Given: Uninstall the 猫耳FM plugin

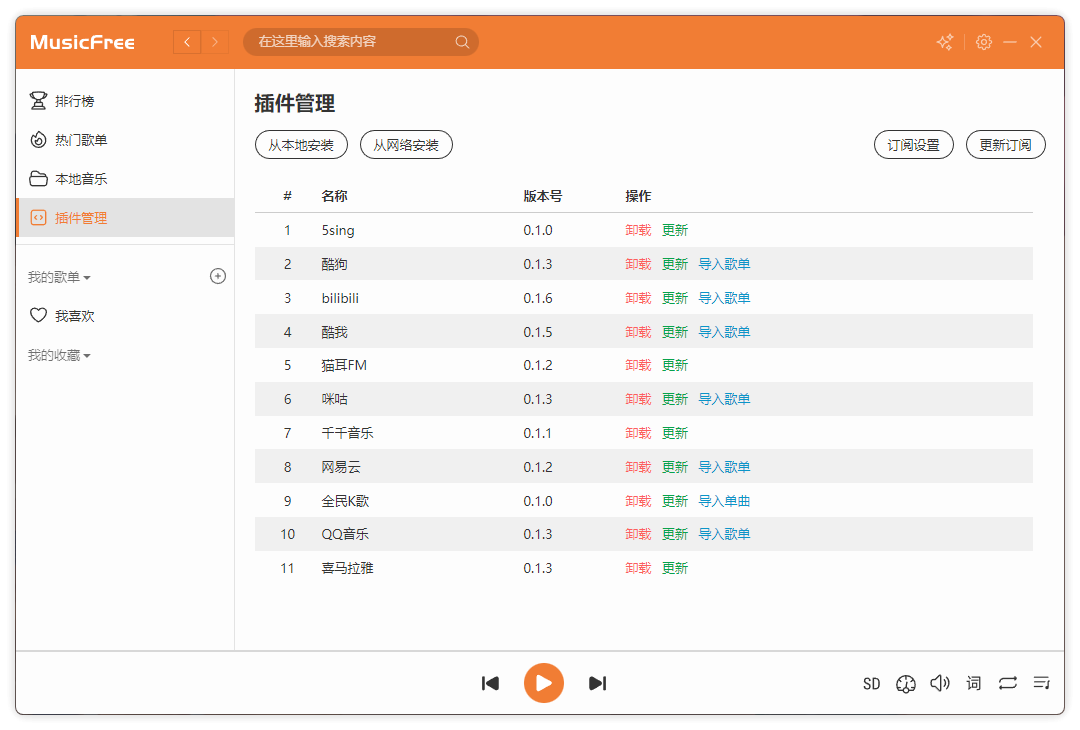Looking at the screenshot, I should tap(638, 365).
